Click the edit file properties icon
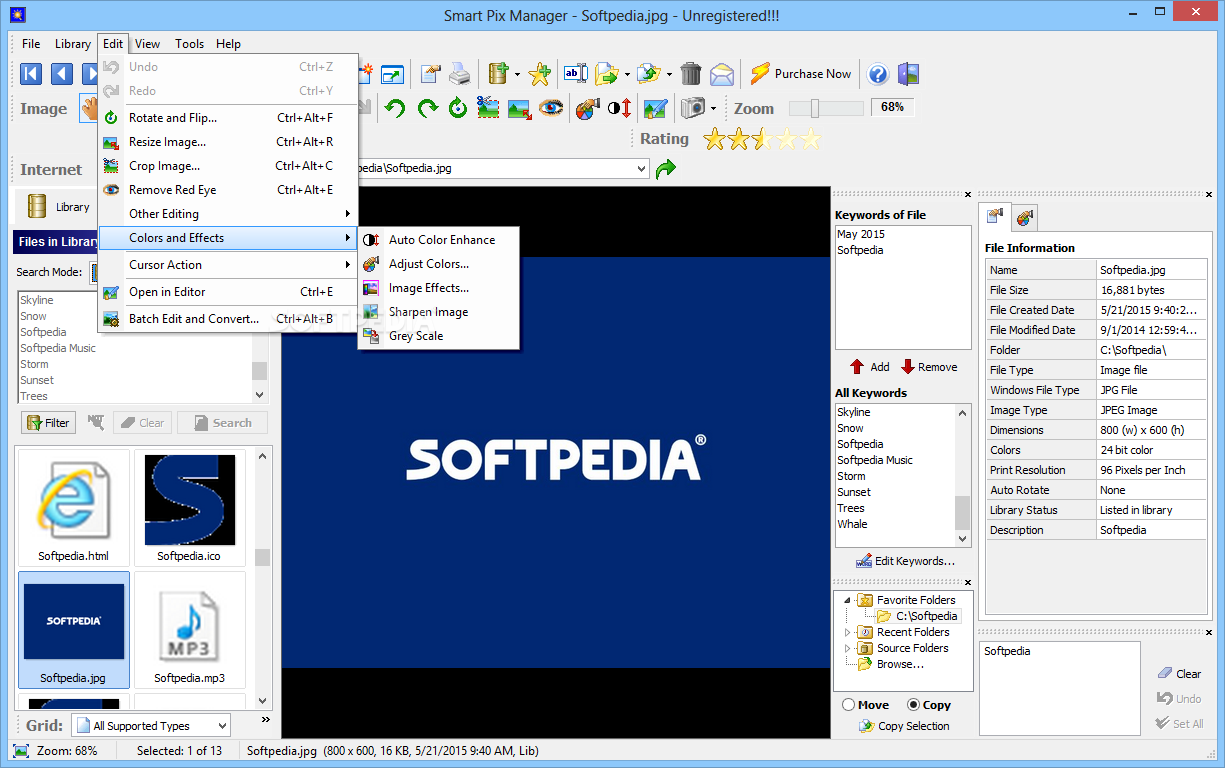Image resolution: width=1225 pixels, height=768 pixels. (430, 74)
